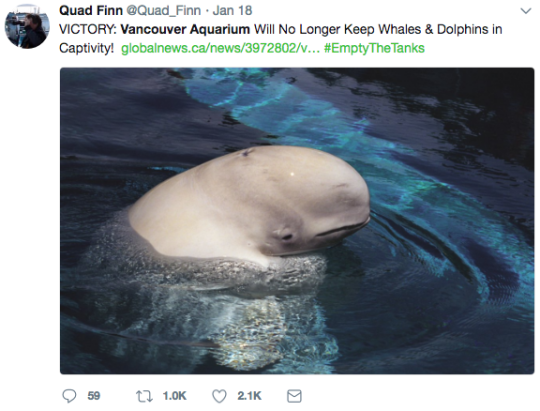Click the word VICTORY in the tweet
Image resolution: width=540 pixels, height=411 pixels.
(x=88, y=29)
